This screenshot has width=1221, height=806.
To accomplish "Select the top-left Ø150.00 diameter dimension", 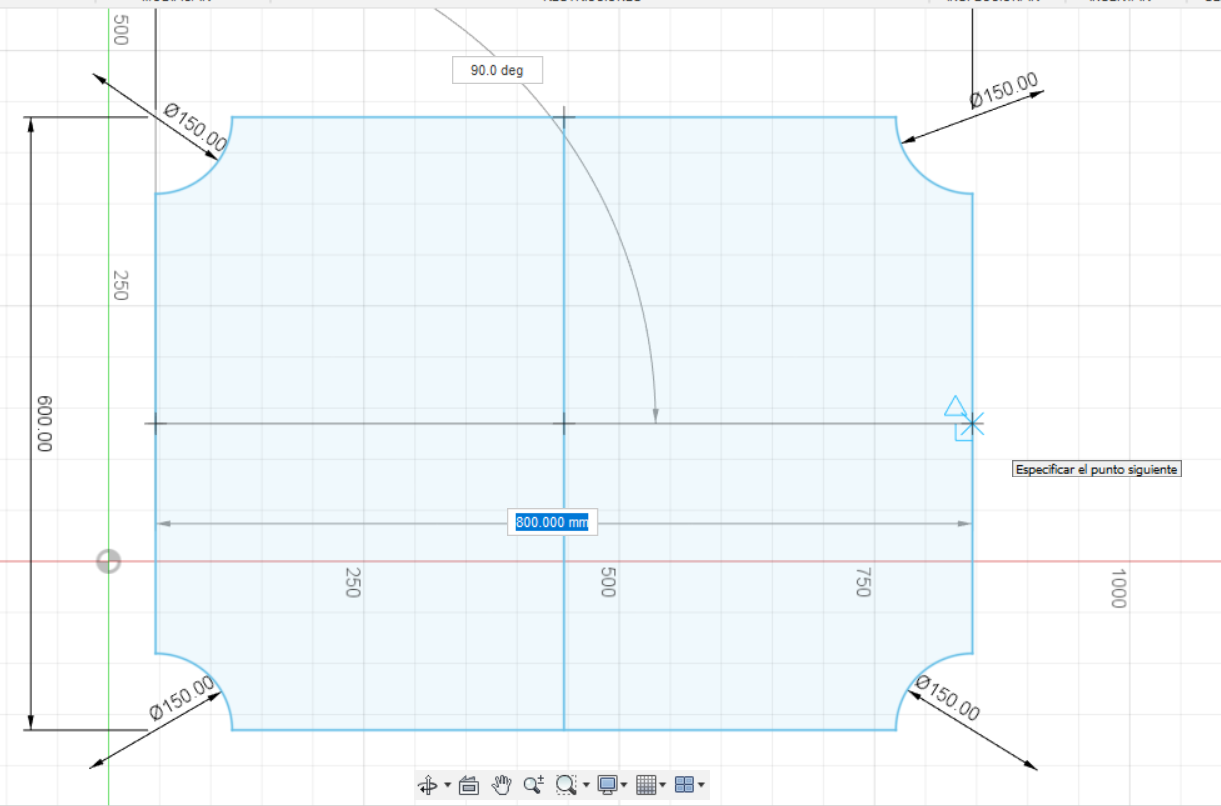I will click(x=194, y=128).
